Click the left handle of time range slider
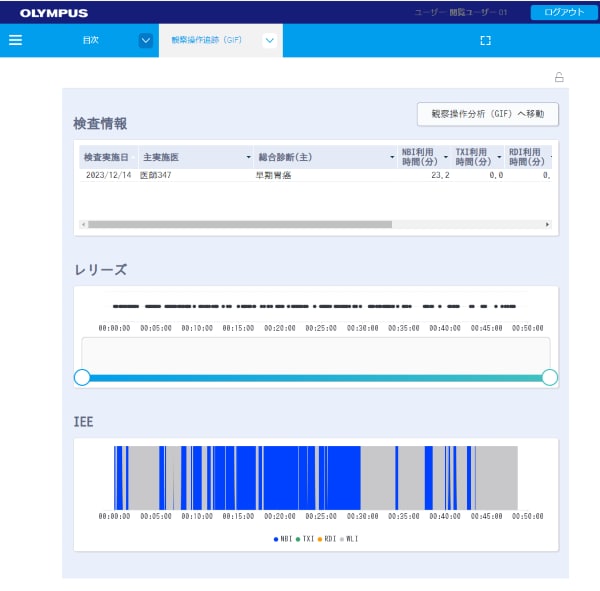Viewport: 600px width, 591px height. pyautogui.click(x=82, y=377)
